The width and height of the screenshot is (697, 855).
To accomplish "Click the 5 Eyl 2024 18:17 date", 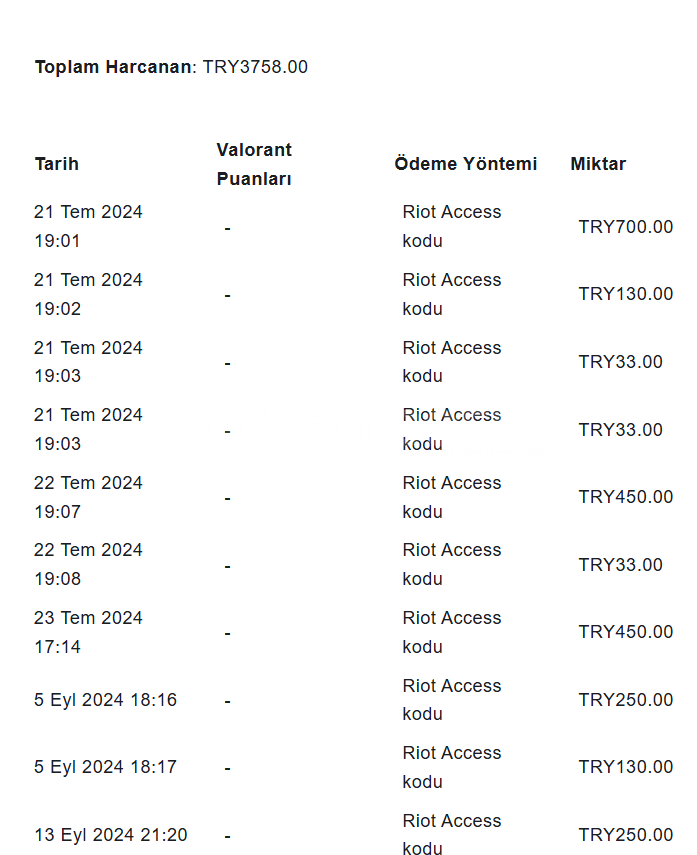I will (x=105, y=767).
